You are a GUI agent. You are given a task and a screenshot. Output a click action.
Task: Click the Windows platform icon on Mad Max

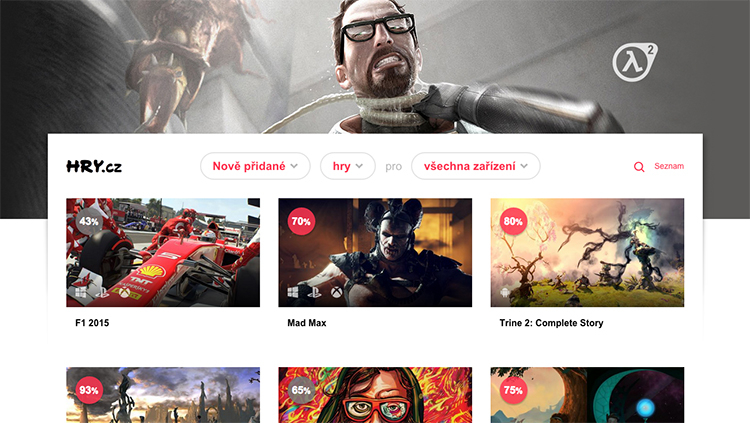[293, 291]
